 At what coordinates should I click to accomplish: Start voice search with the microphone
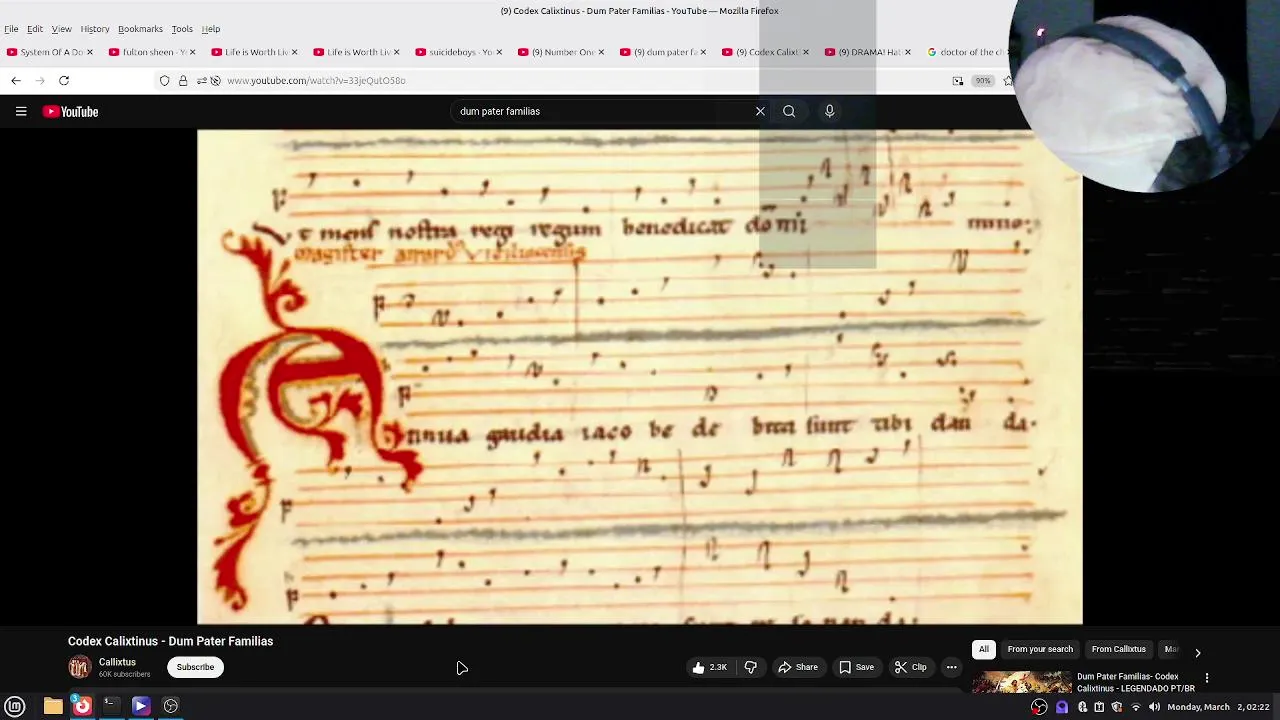point(829,111)
